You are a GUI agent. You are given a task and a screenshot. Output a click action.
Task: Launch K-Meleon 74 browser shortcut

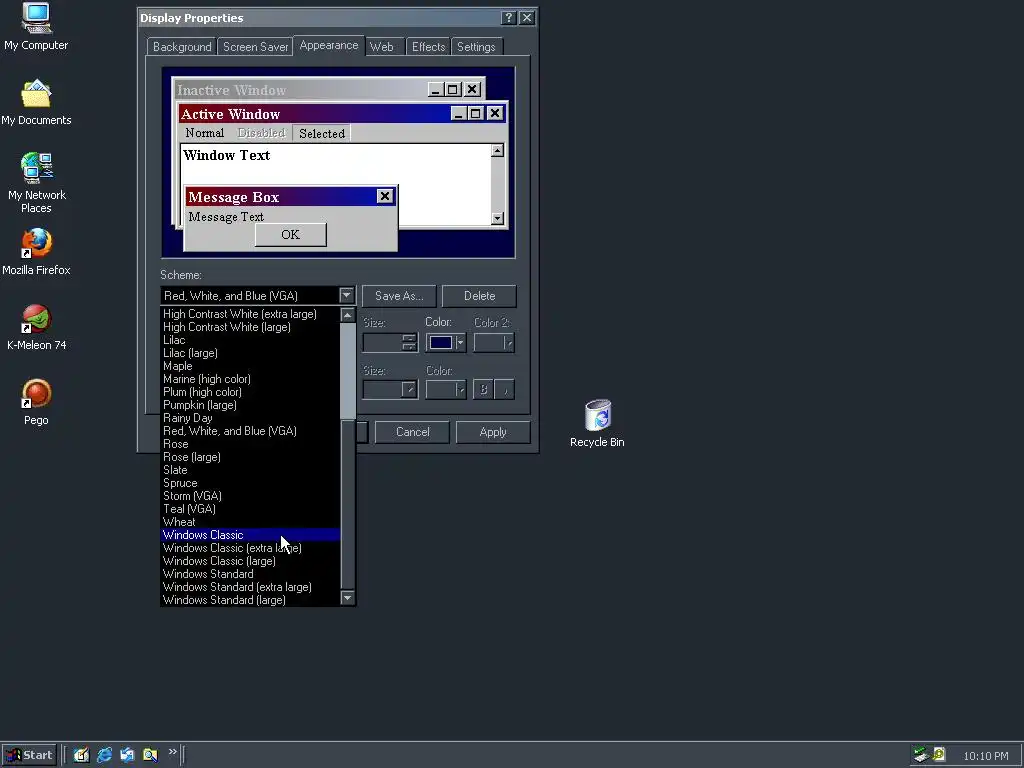[x=36, y=327]
